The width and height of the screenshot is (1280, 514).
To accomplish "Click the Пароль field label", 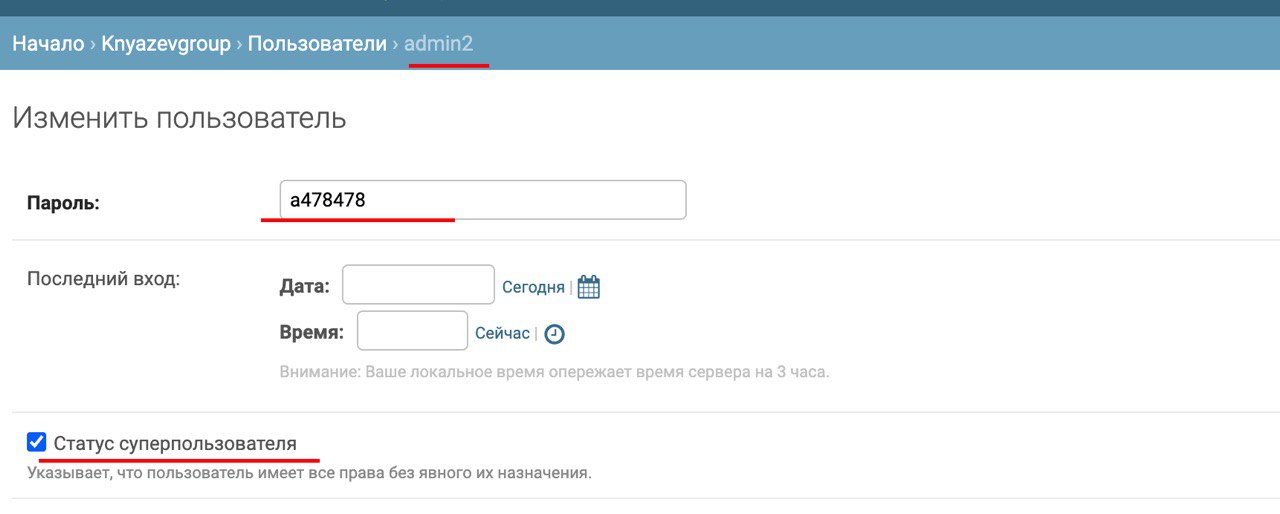I will pyautogui.click(x=63, y=203).
